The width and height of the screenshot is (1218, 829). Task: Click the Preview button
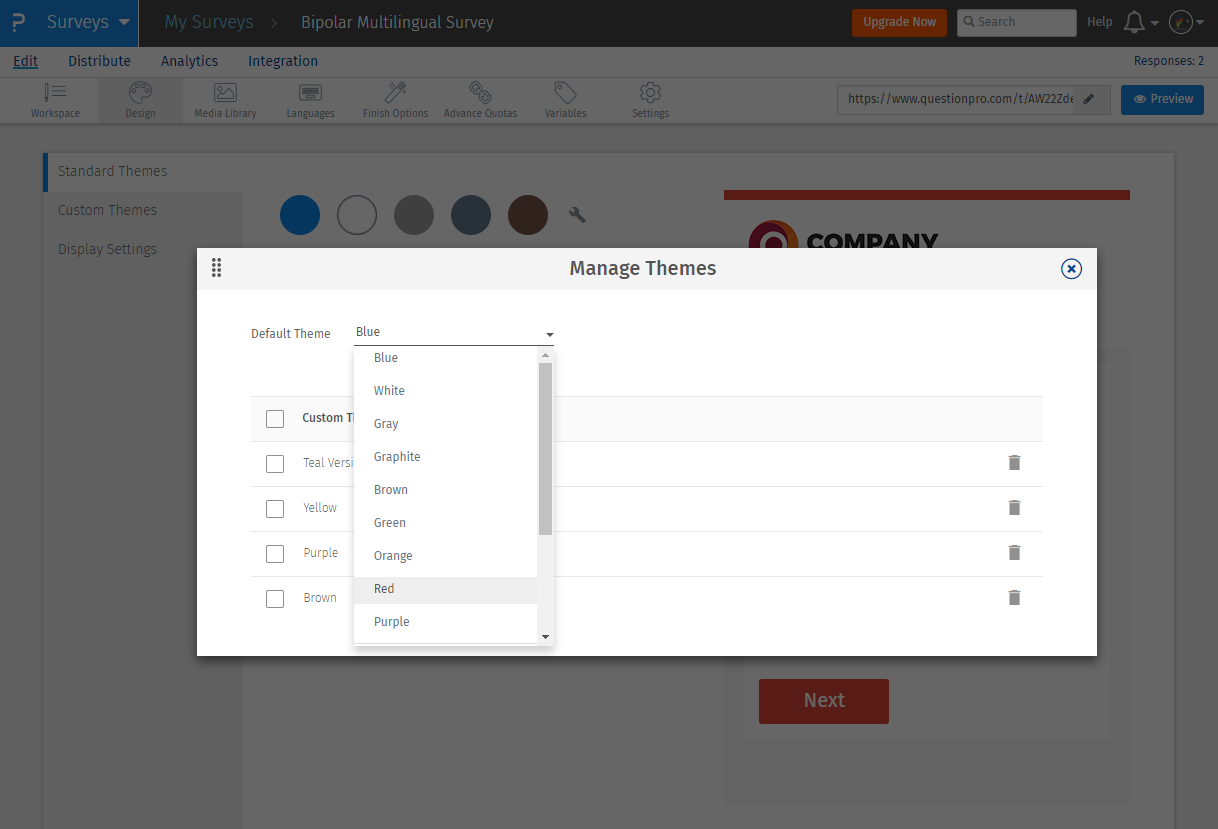tap(1162, 99)
